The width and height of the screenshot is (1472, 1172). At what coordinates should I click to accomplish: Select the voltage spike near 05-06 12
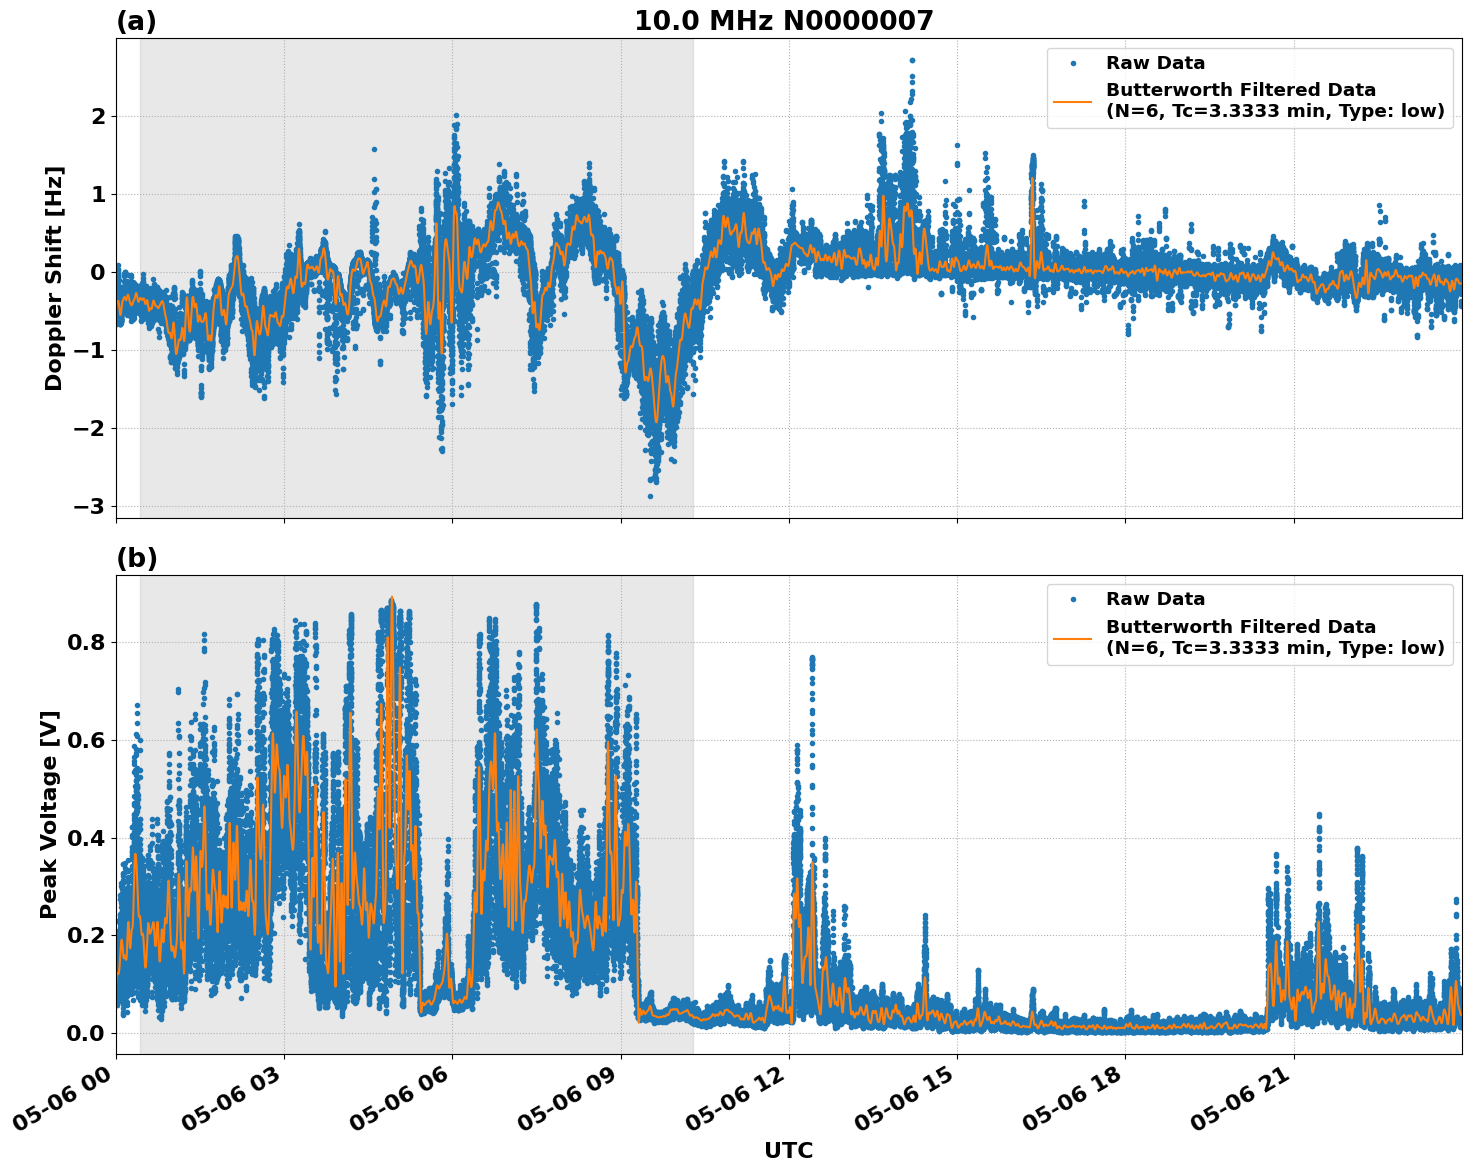tap(811, 657)
